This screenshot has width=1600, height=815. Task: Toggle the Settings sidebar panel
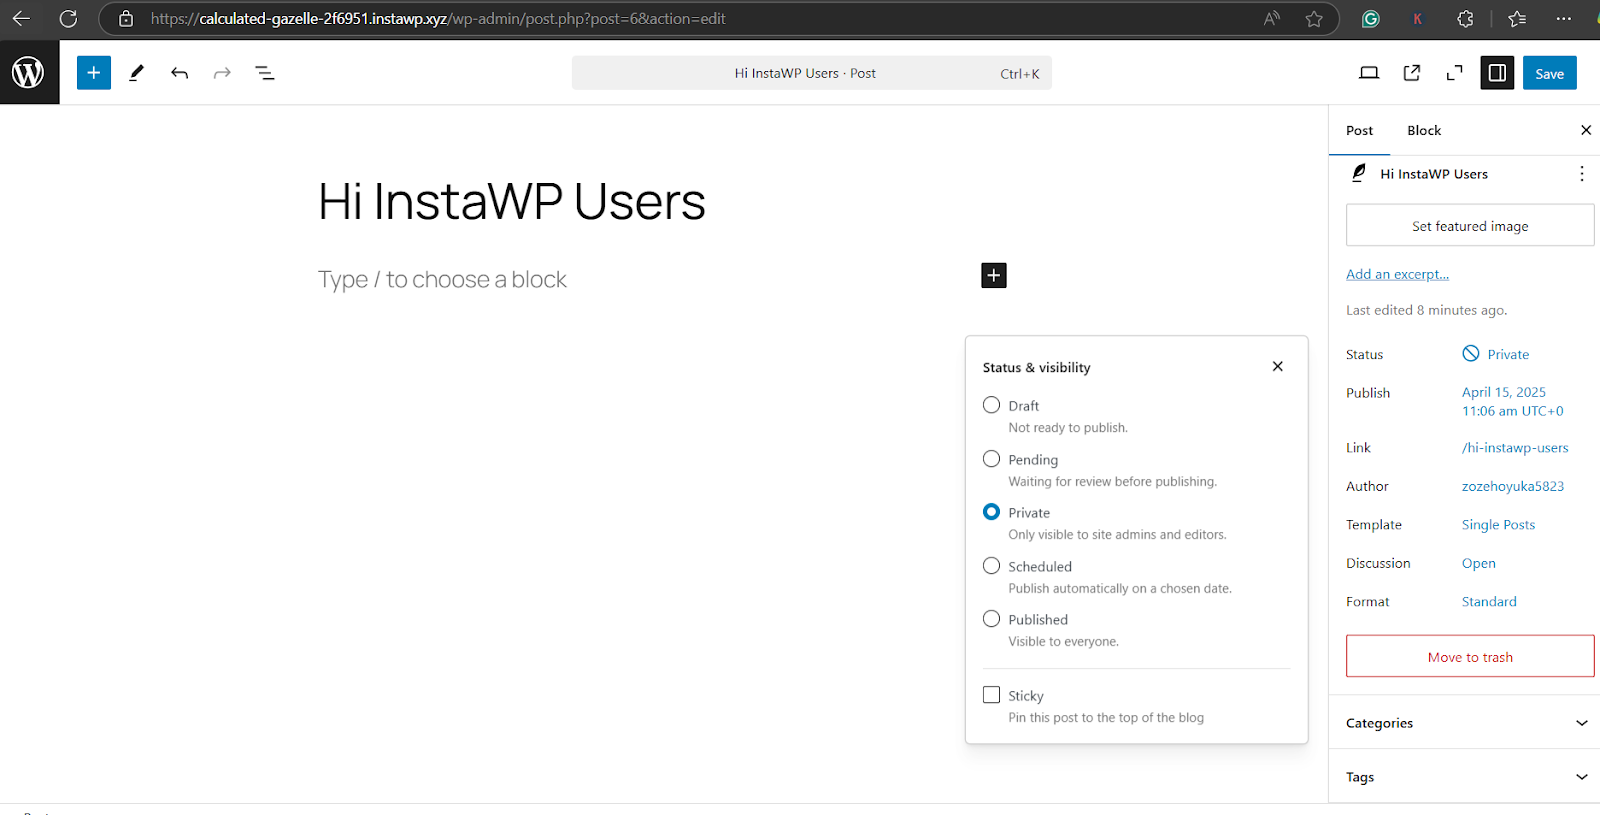click(x=1497, y=73)
